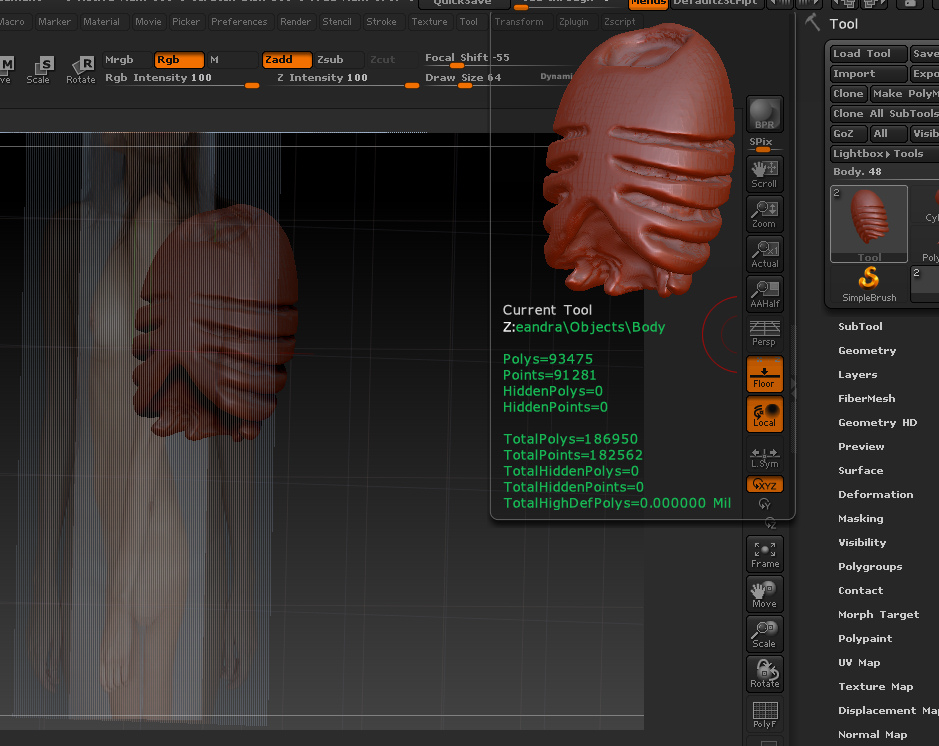This screenshot has width=939, height=746.
Task: Open the Deformation section
Action: [x=875, y=495]
